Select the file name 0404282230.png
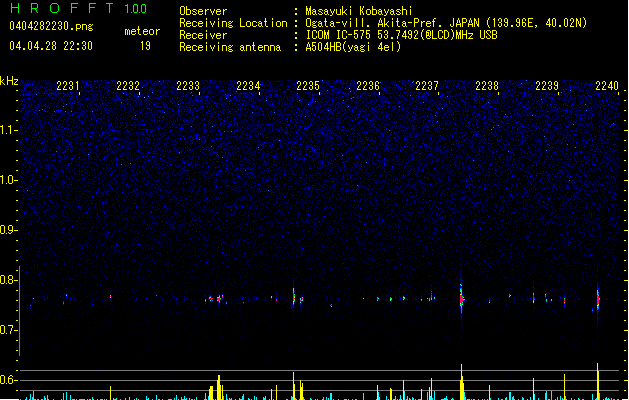 [51, 26]
